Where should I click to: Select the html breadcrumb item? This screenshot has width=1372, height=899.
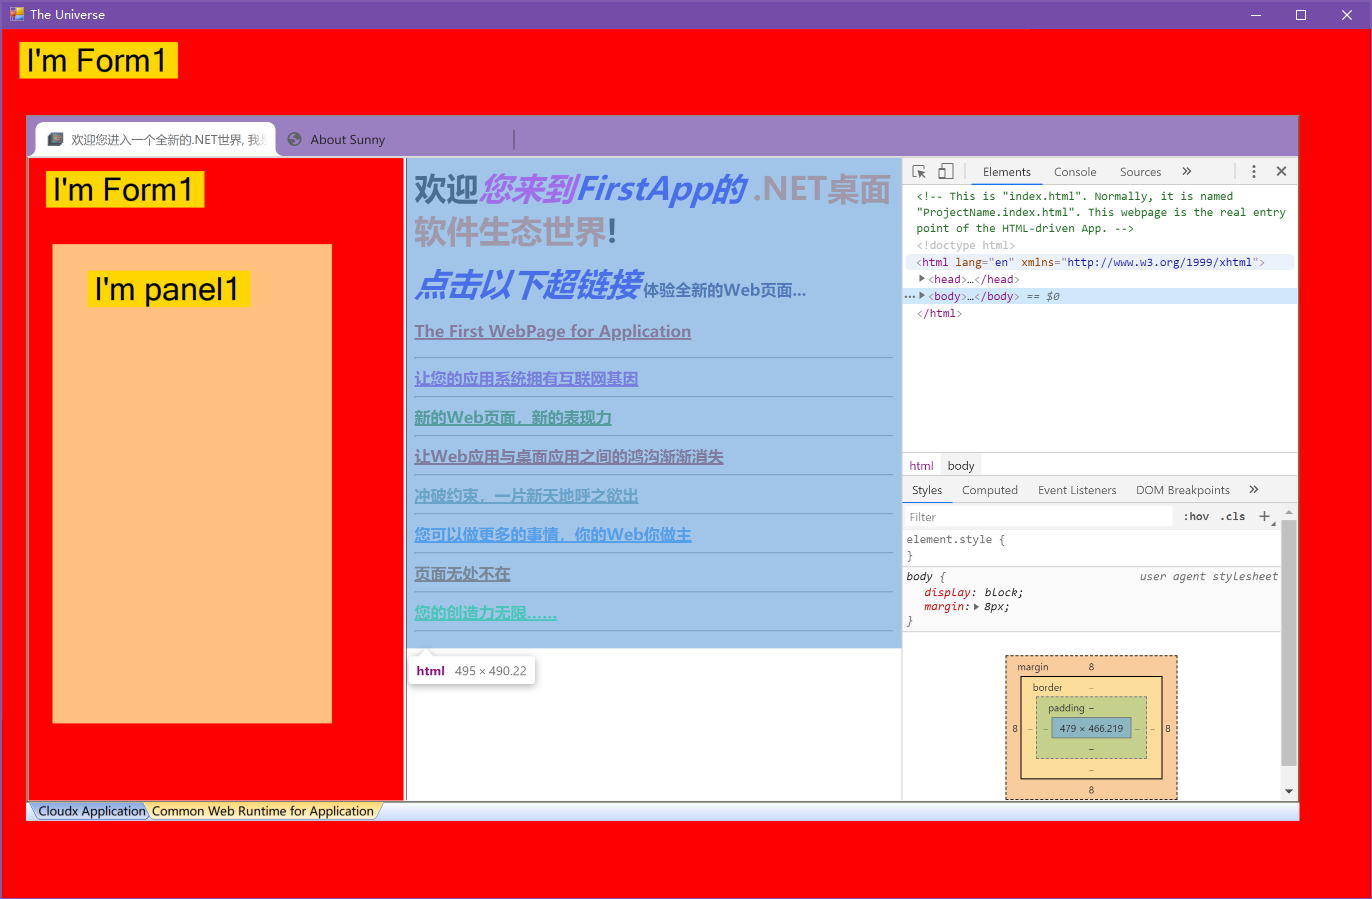[x=921, y=466]
